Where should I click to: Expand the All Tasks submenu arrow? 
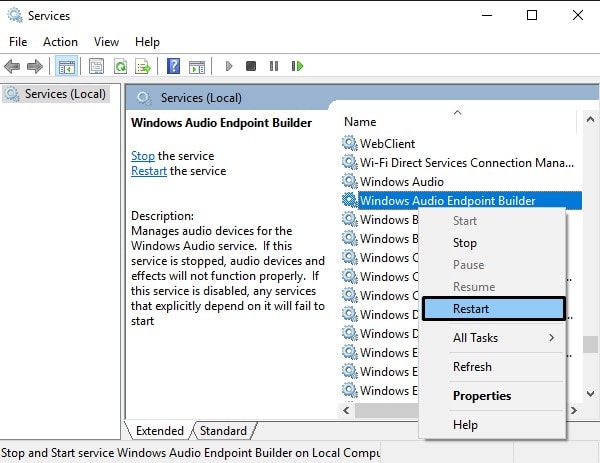tap(551, 338)
